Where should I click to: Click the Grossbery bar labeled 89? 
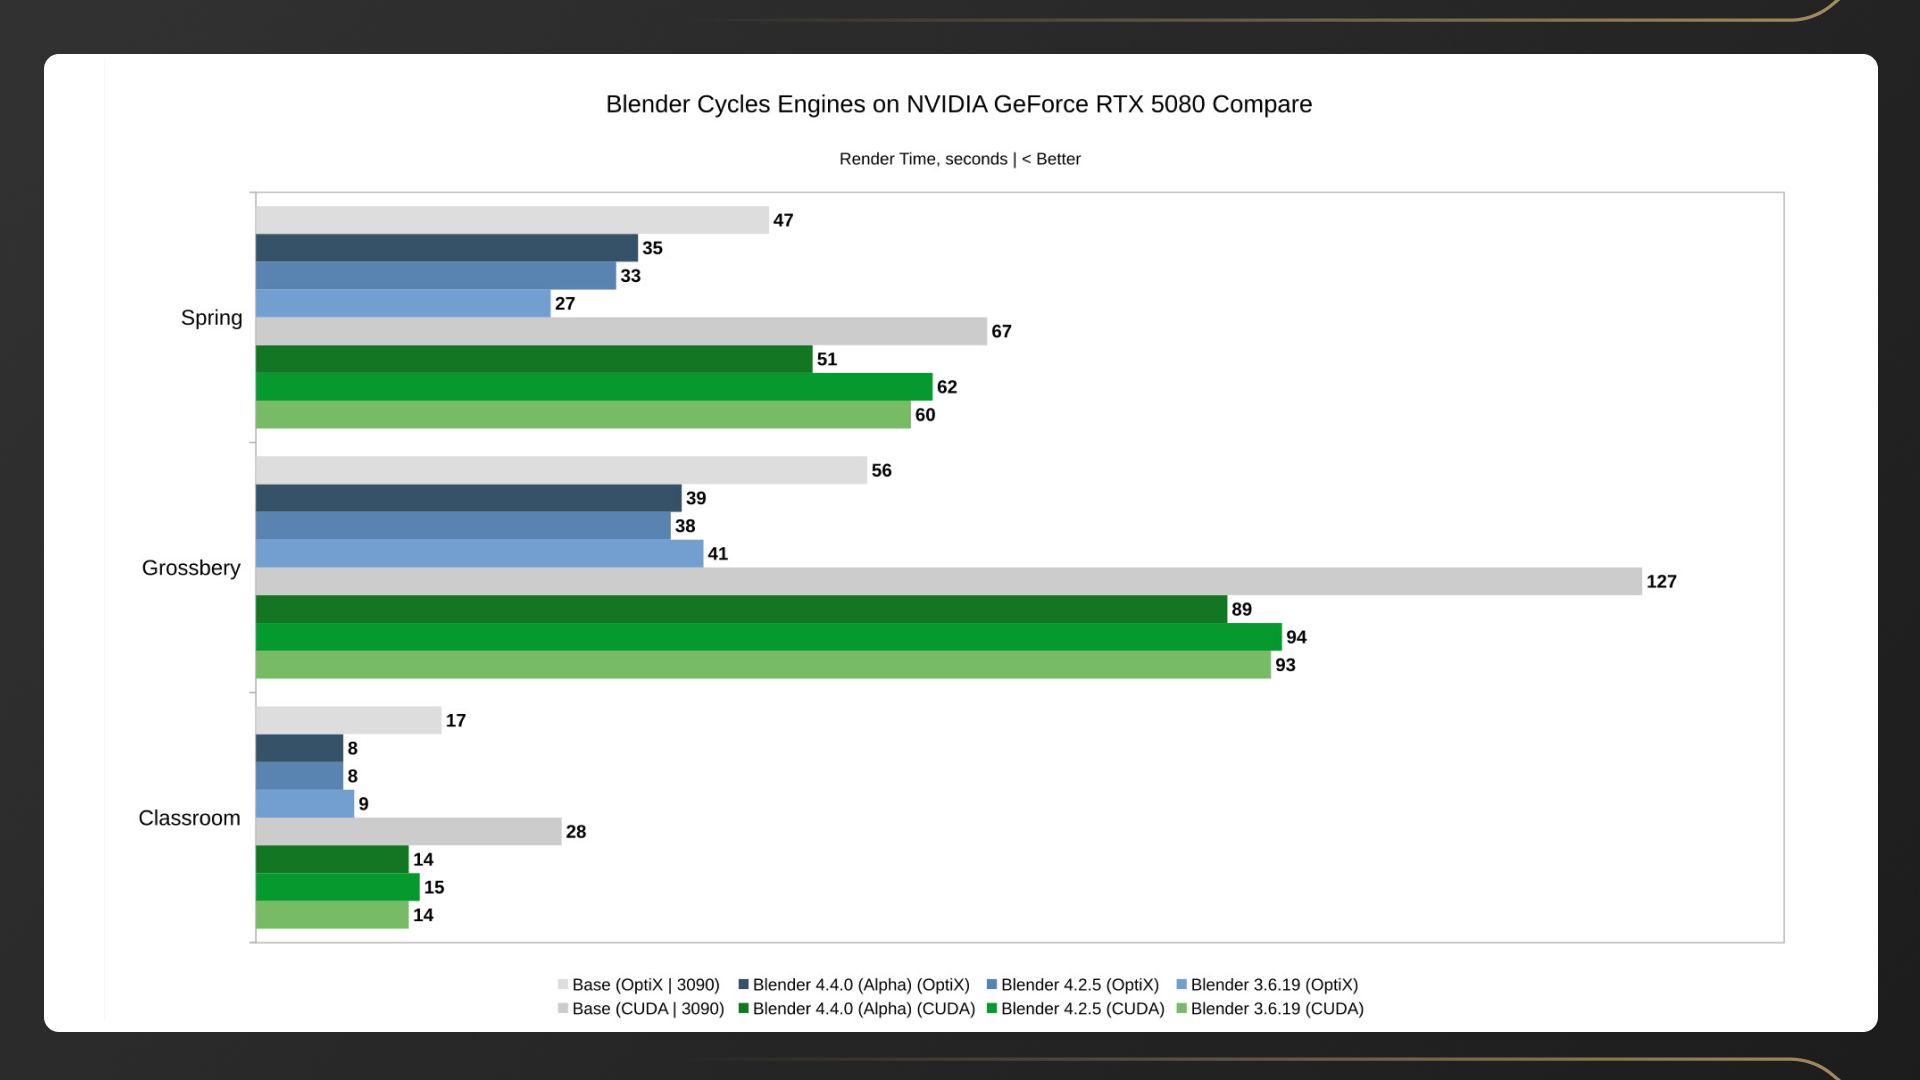point(741,609)
